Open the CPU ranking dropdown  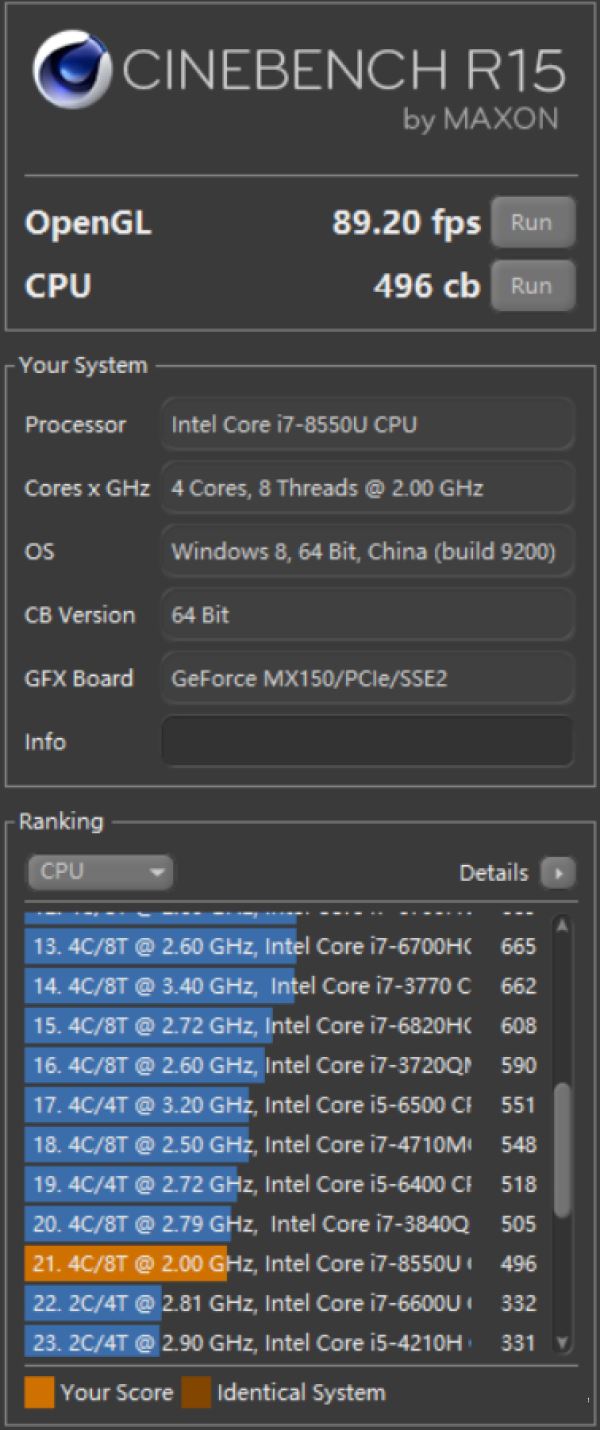click(100, 872)
